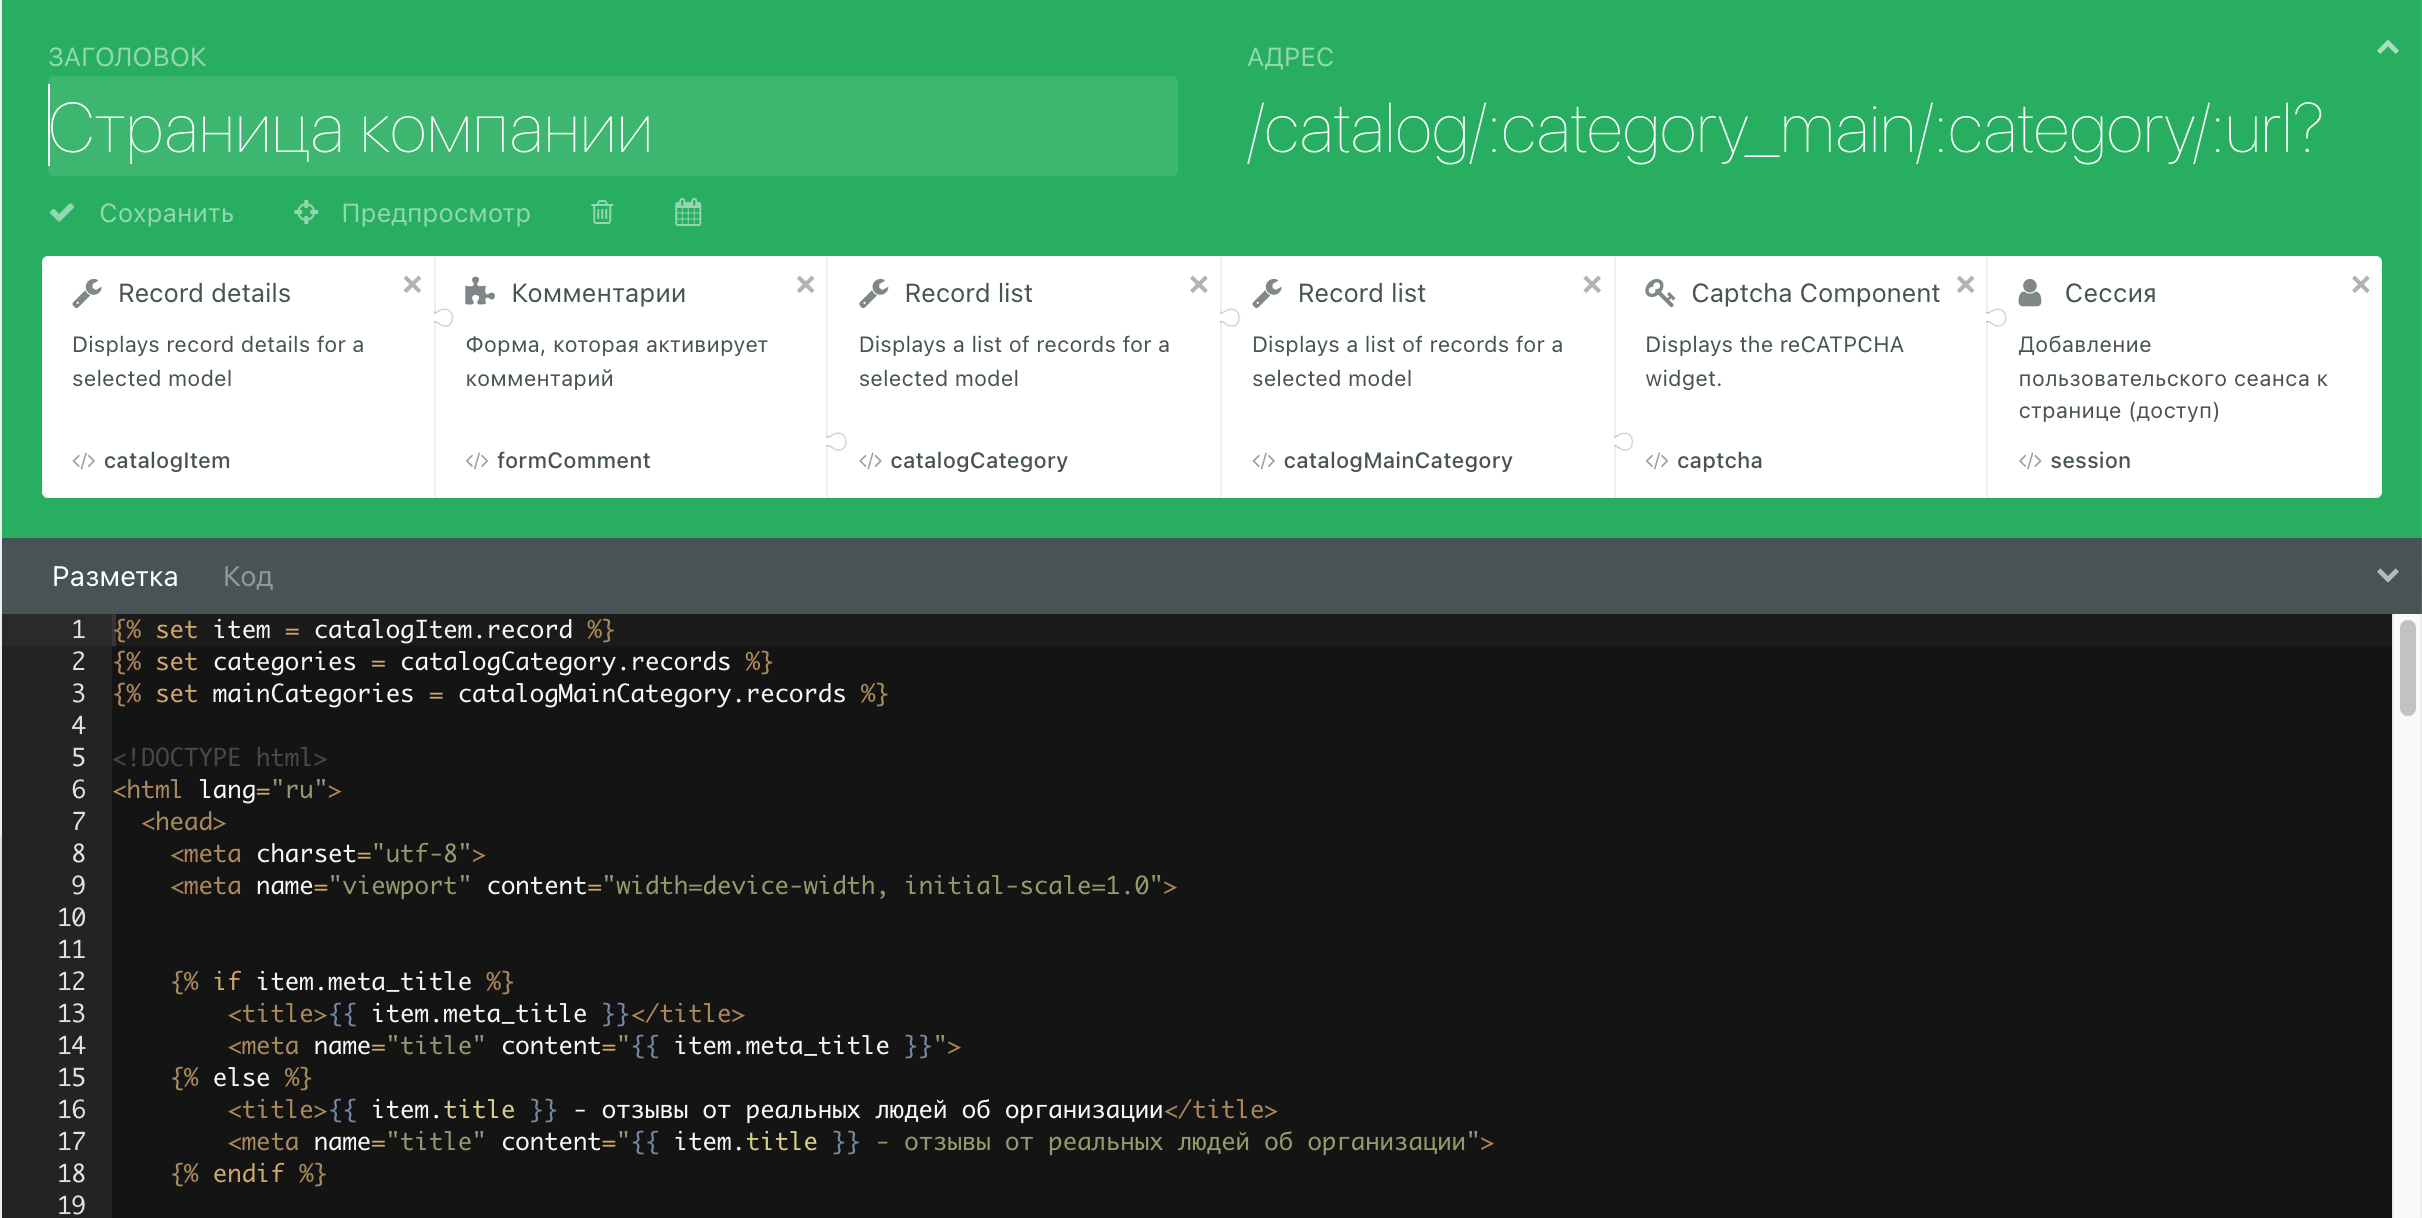This screenshot has width=2422, height=1218.
Task: Click the Save checkmark icon
Action: (x=62, y=212)
